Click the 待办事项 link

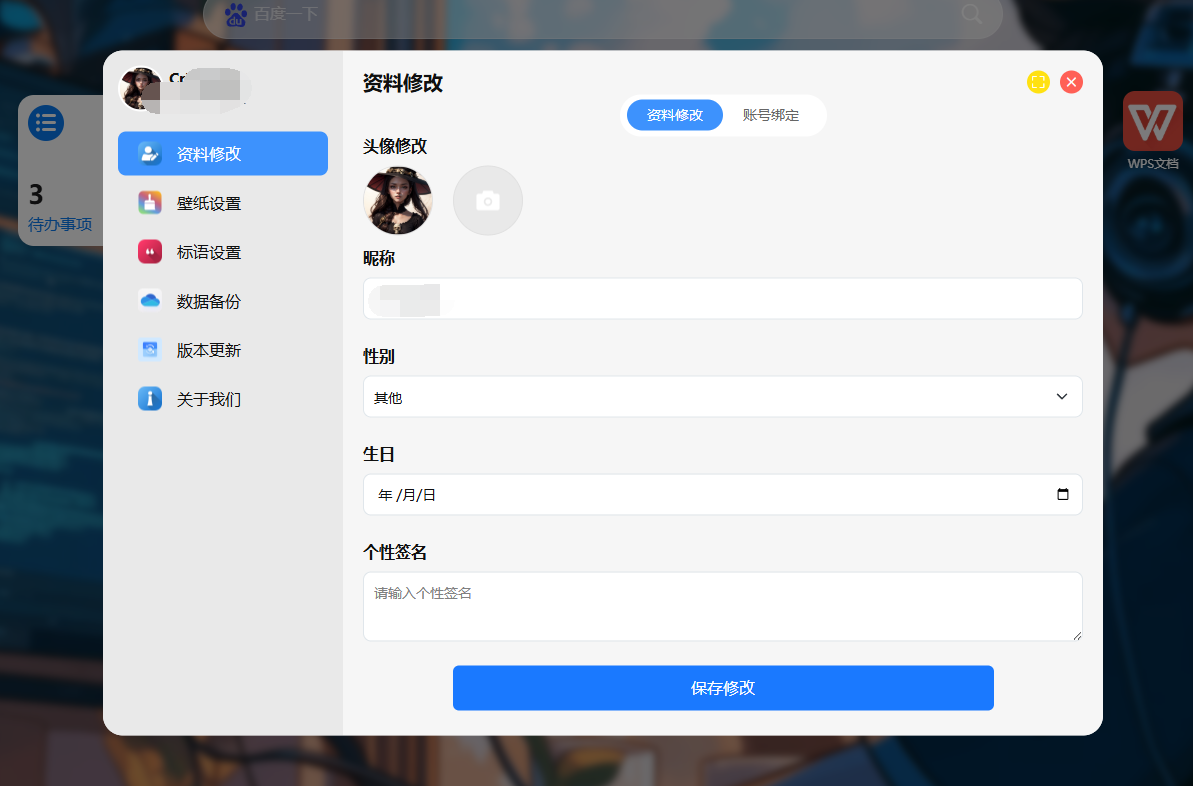60,224
